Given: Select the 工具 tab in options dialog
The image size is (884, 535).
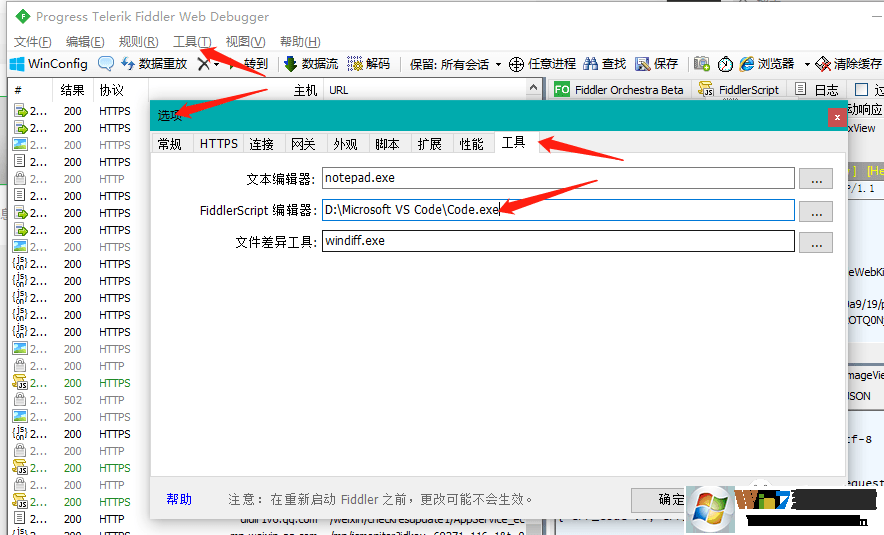Looking at the screenshot, I should click(514, 143).
